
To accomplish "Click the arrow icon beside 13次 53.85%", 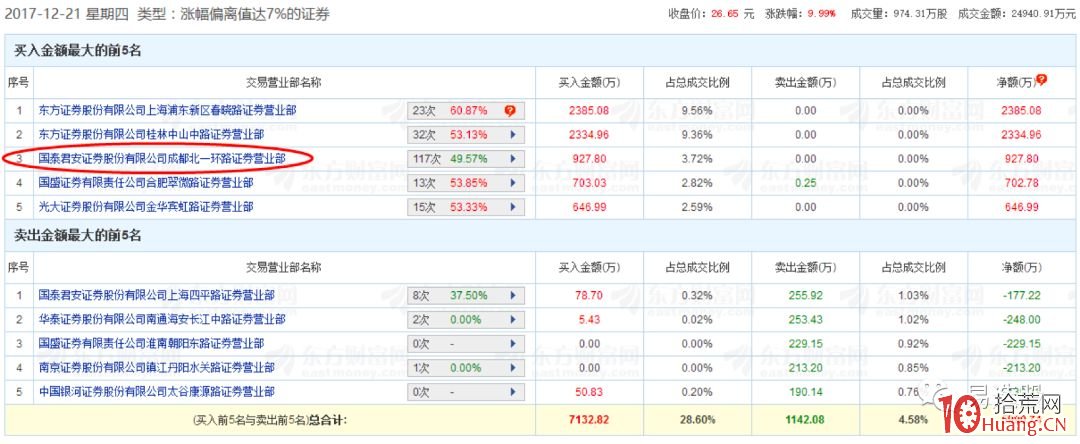I will (x=513, y=183).
